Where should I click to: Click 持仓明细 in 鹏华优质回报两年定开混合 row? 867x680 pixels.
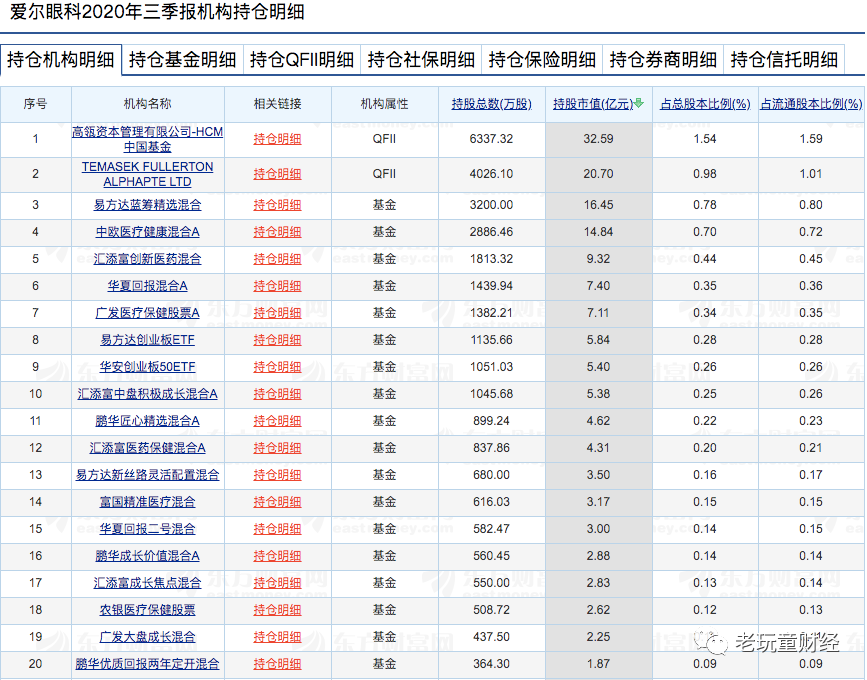[x=278, y=664]
